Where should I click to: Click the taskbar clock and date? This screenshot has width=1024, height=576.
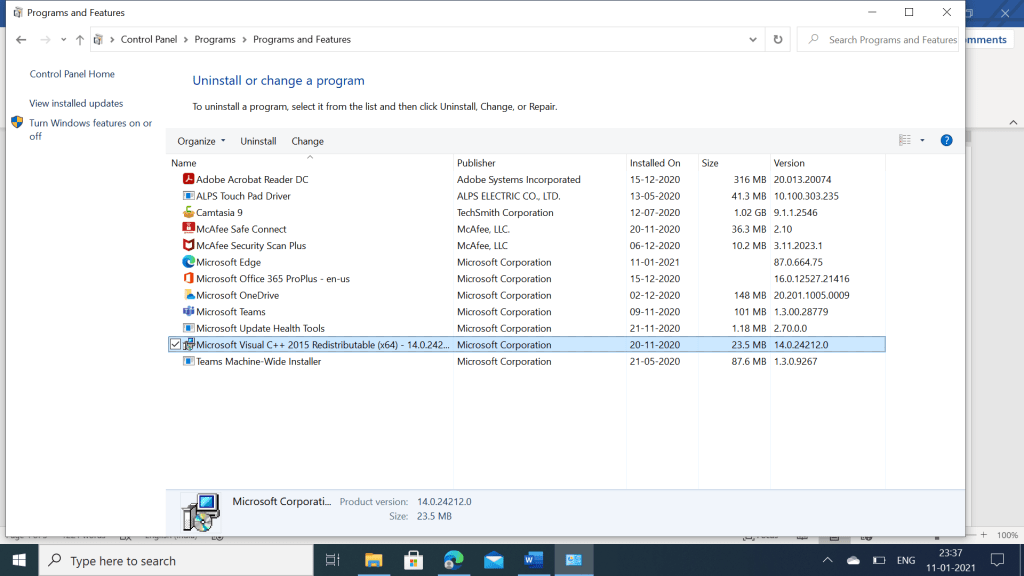(950, 560)
